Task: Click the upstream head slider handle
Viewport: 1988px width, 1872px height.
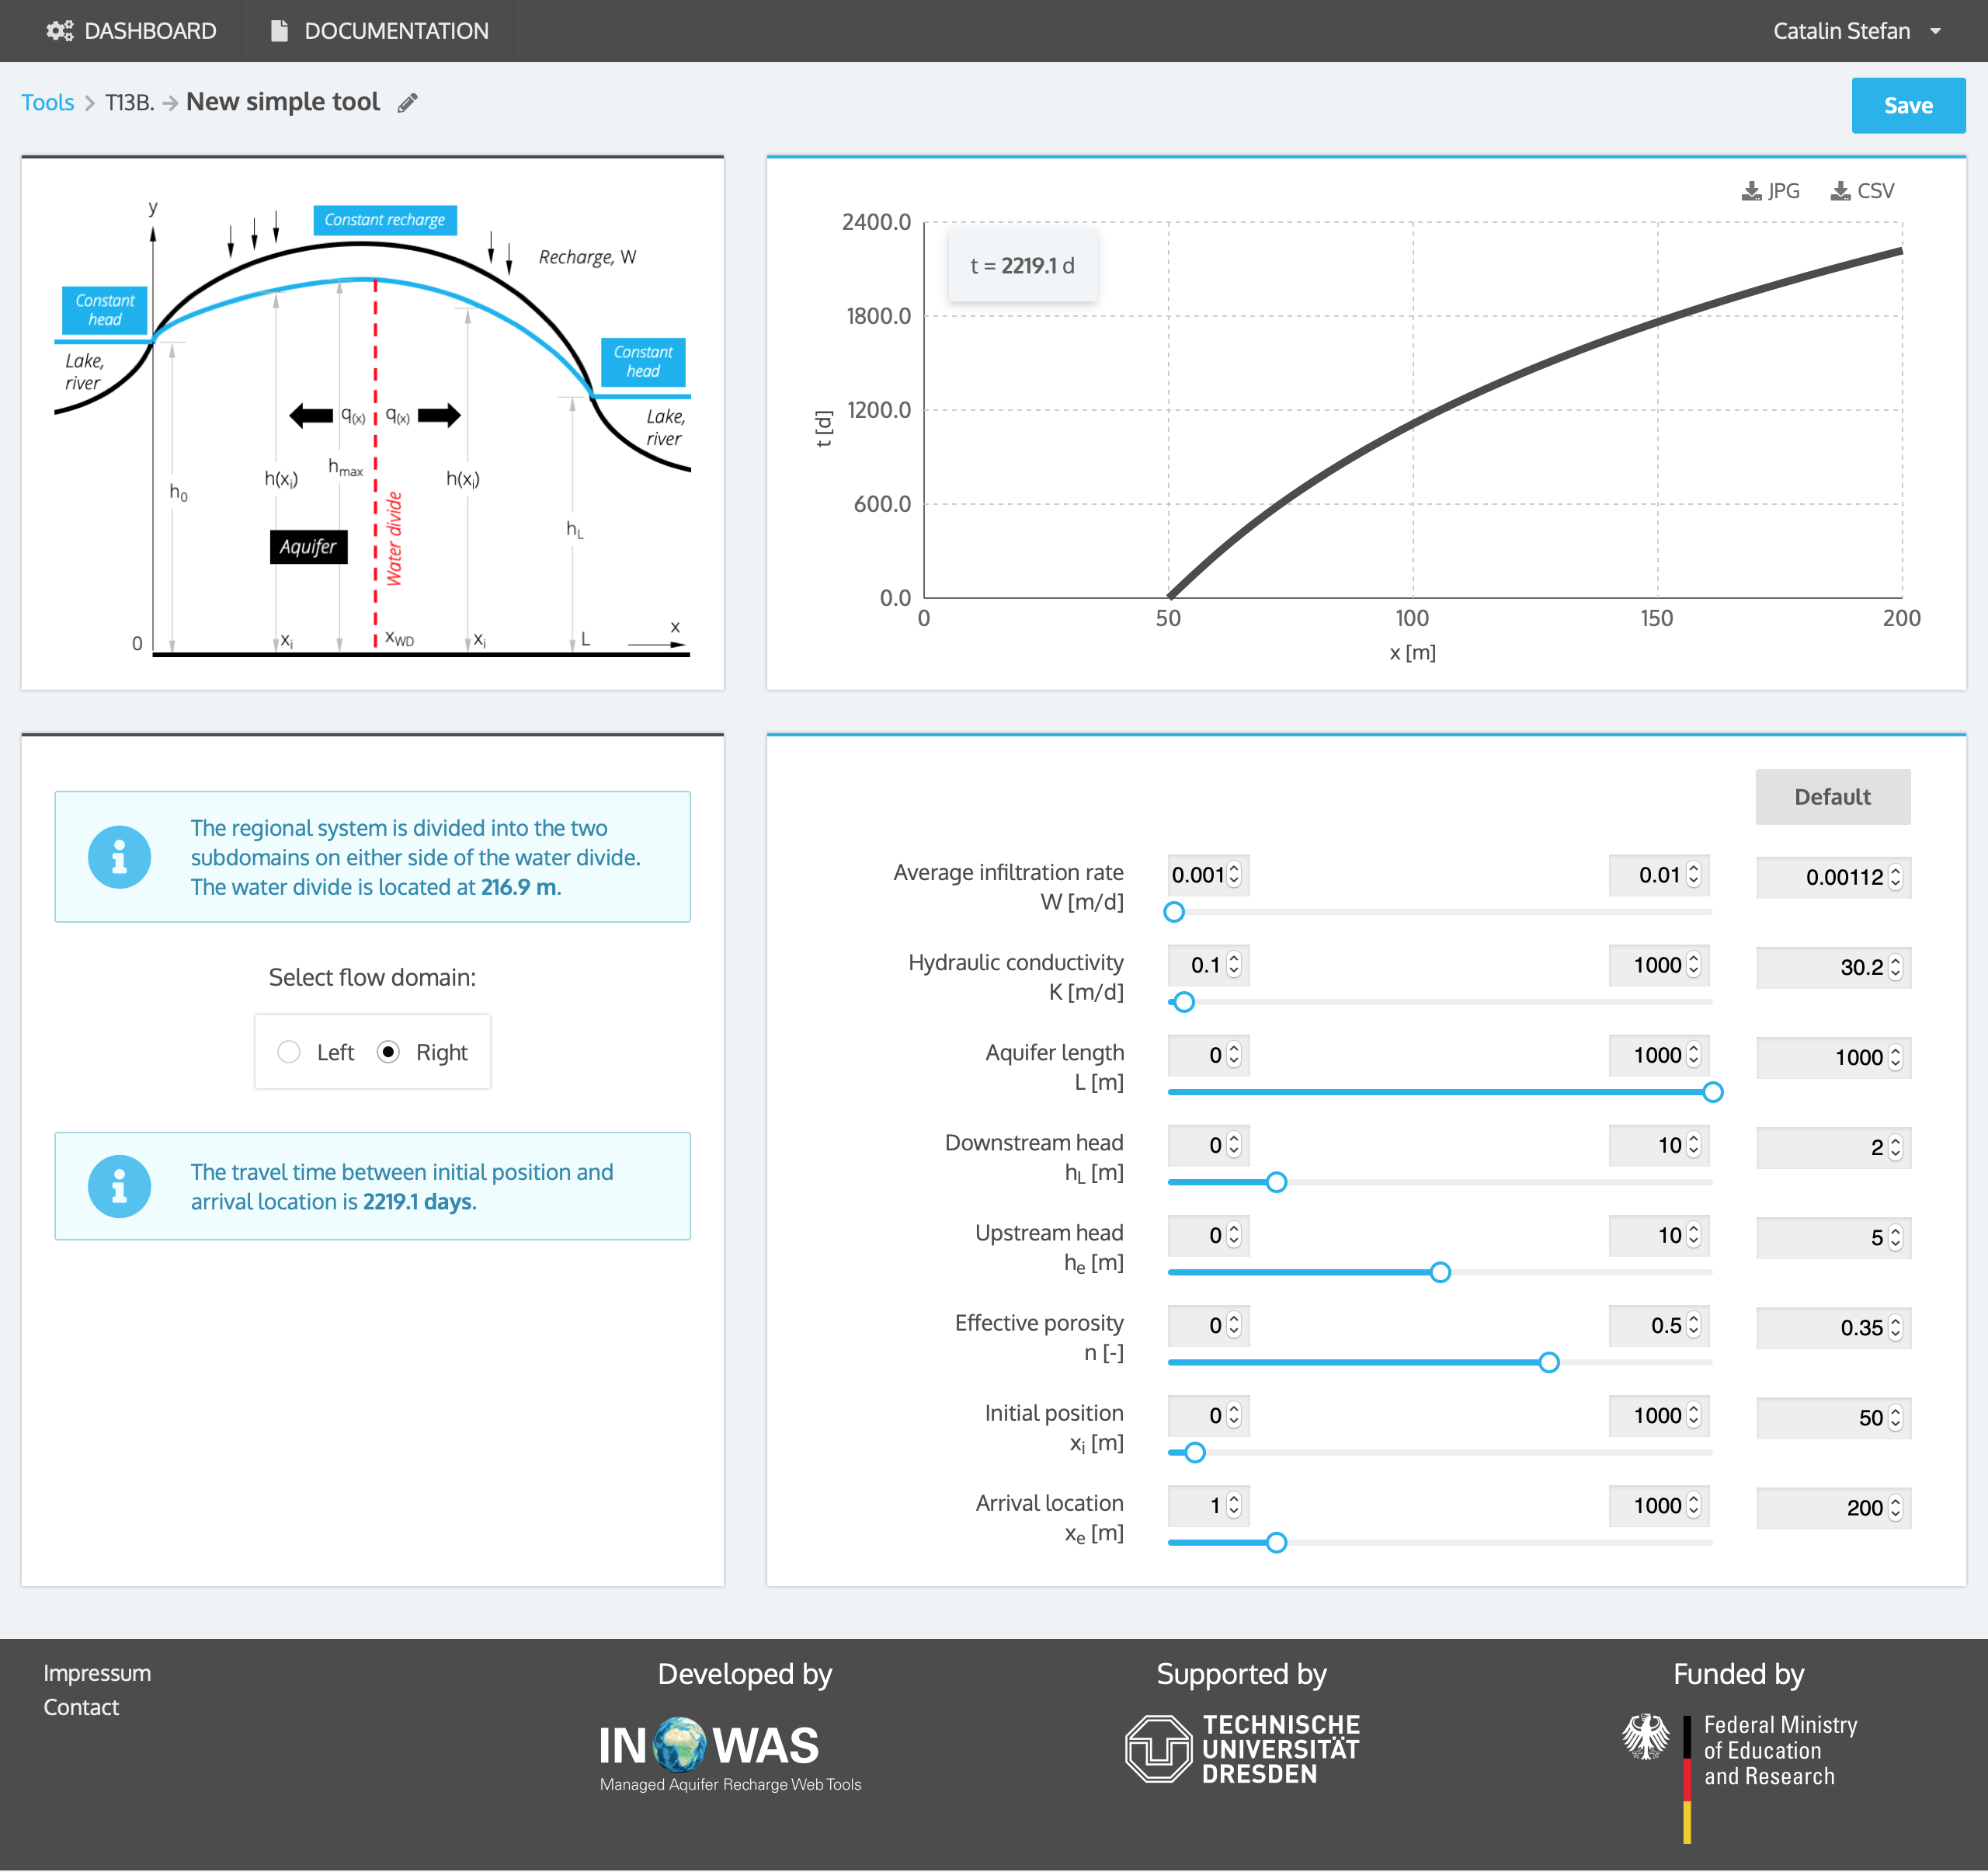Action: pyautogui.click(x=1440, y=1272)
